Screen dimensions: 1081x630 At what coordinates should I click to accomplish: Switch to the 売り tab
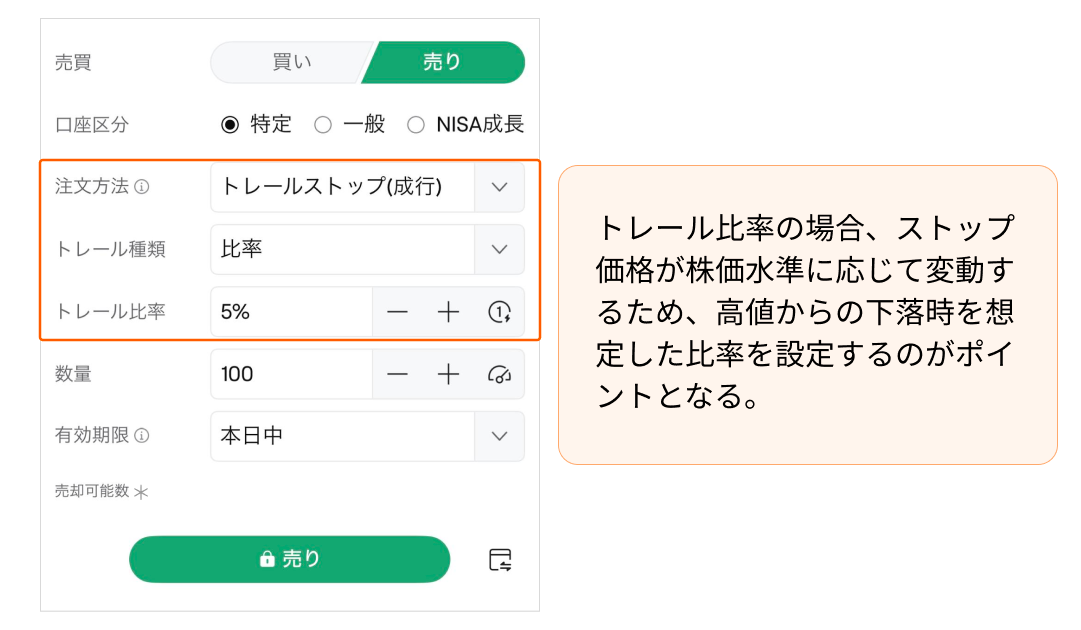[x=442, y=62]
